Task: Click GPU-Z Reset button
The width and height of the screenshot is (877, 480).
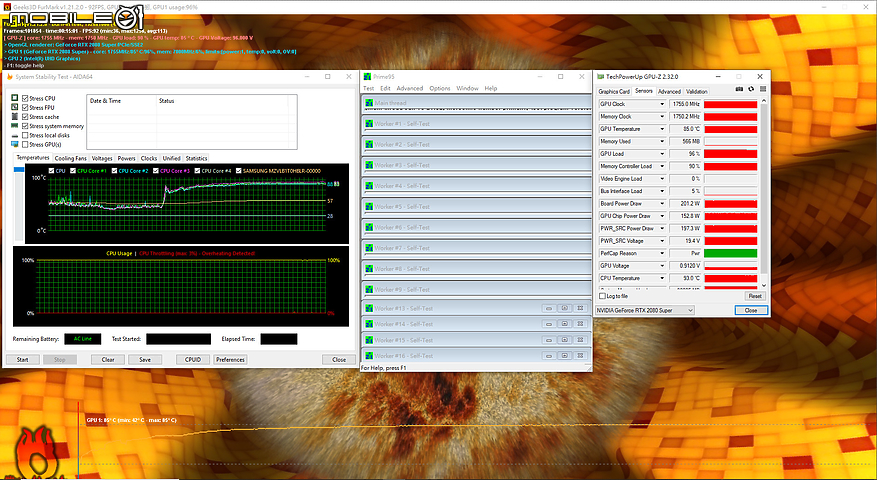Action: click(755, 296)
